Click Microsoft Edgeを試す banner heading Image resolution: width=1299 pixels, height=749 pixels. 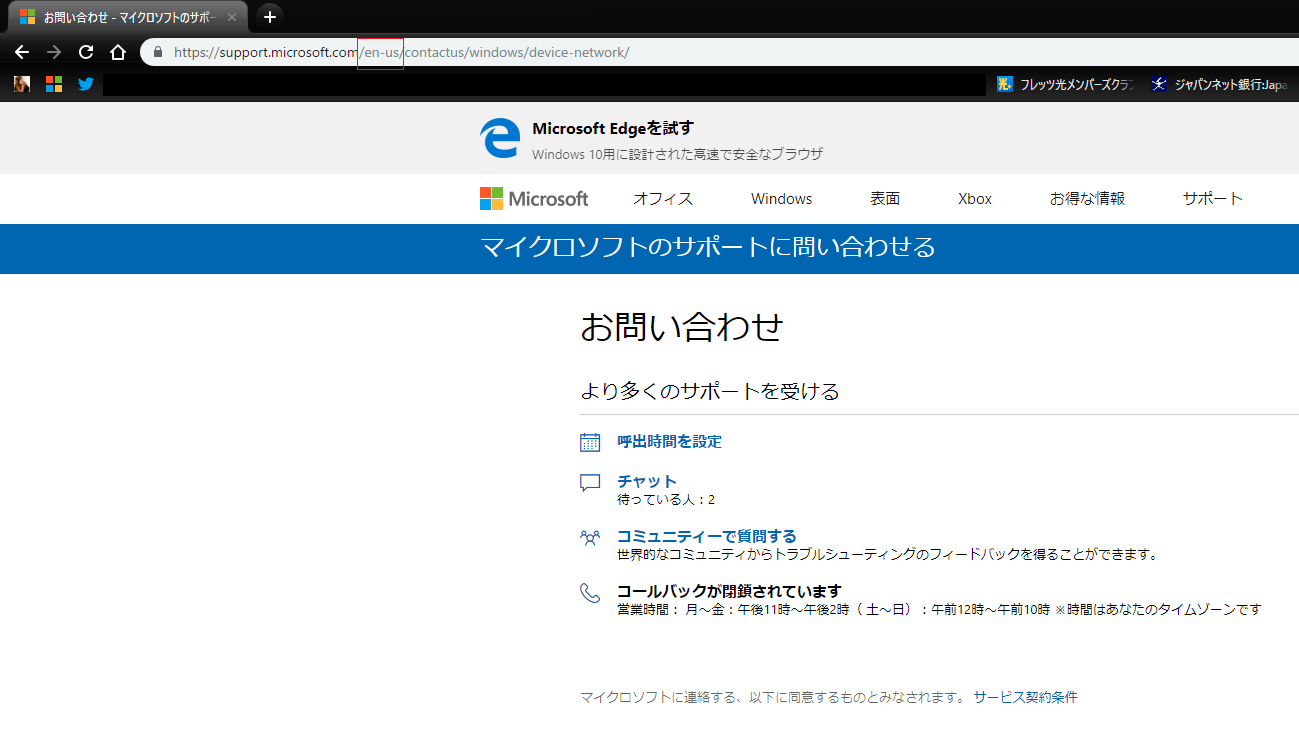(613, 128)
